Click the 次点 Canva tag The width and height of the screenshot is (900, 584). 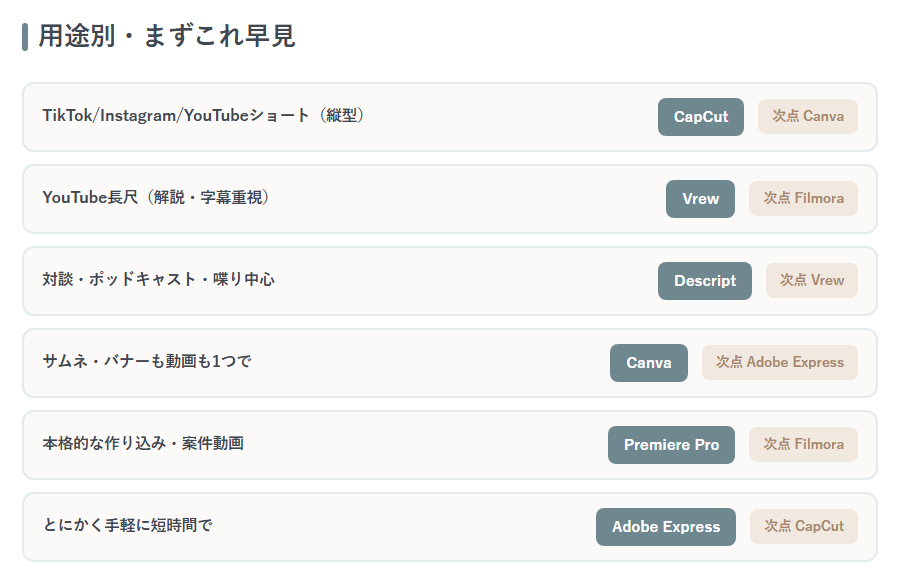point(808,117)
